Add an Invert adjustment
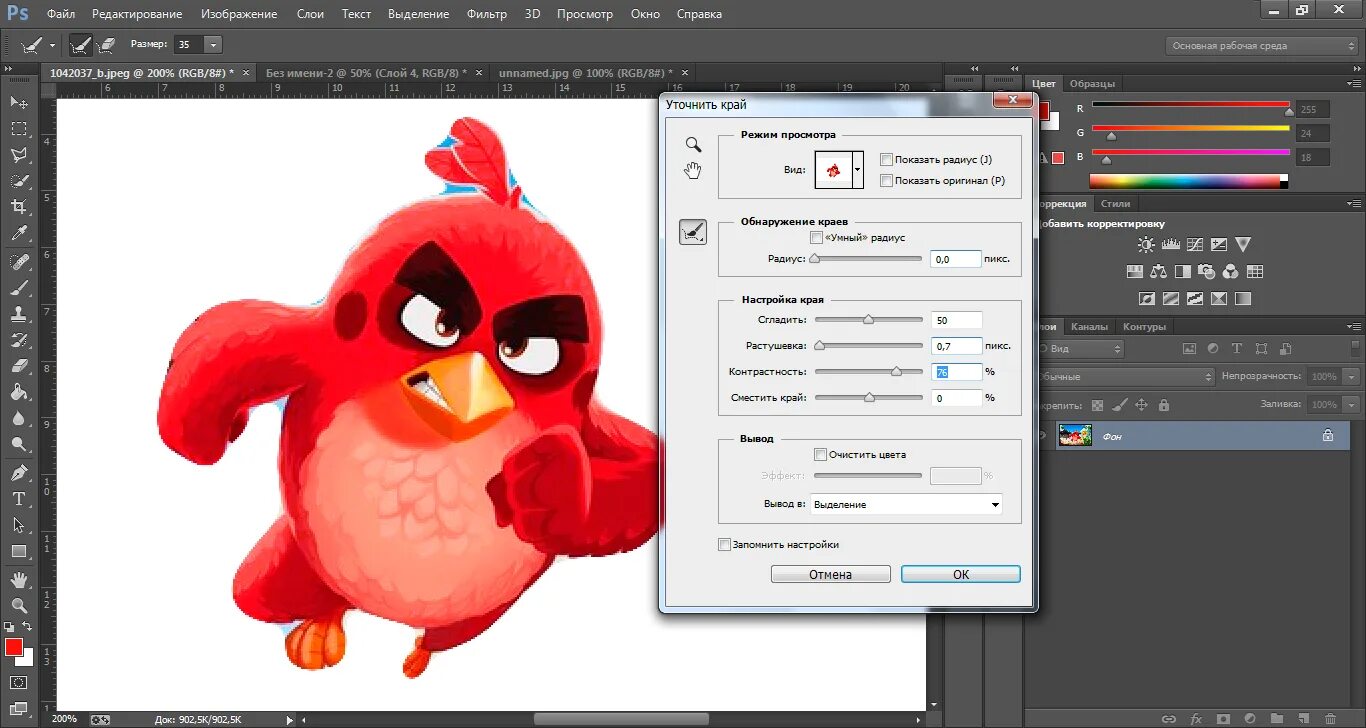 click(x=1146, y=298)
